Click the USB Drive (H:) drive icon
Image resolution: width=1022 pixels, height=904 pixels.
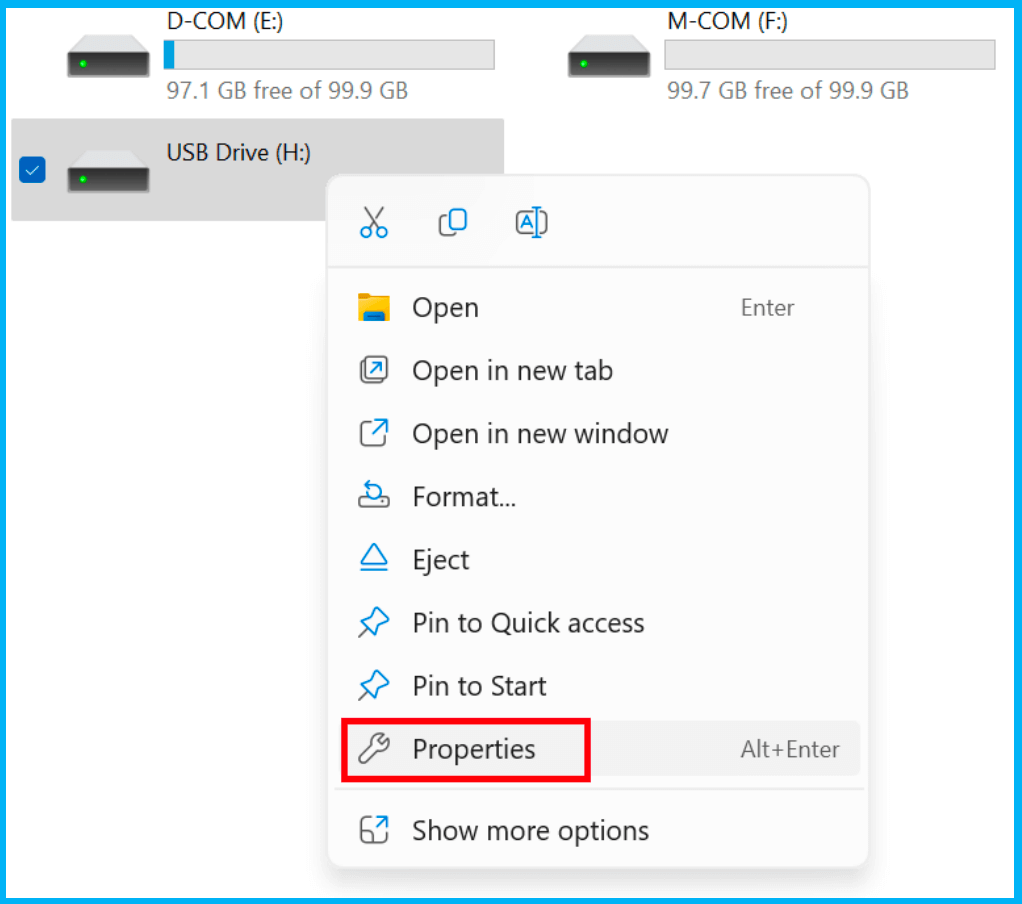(108, 171)
